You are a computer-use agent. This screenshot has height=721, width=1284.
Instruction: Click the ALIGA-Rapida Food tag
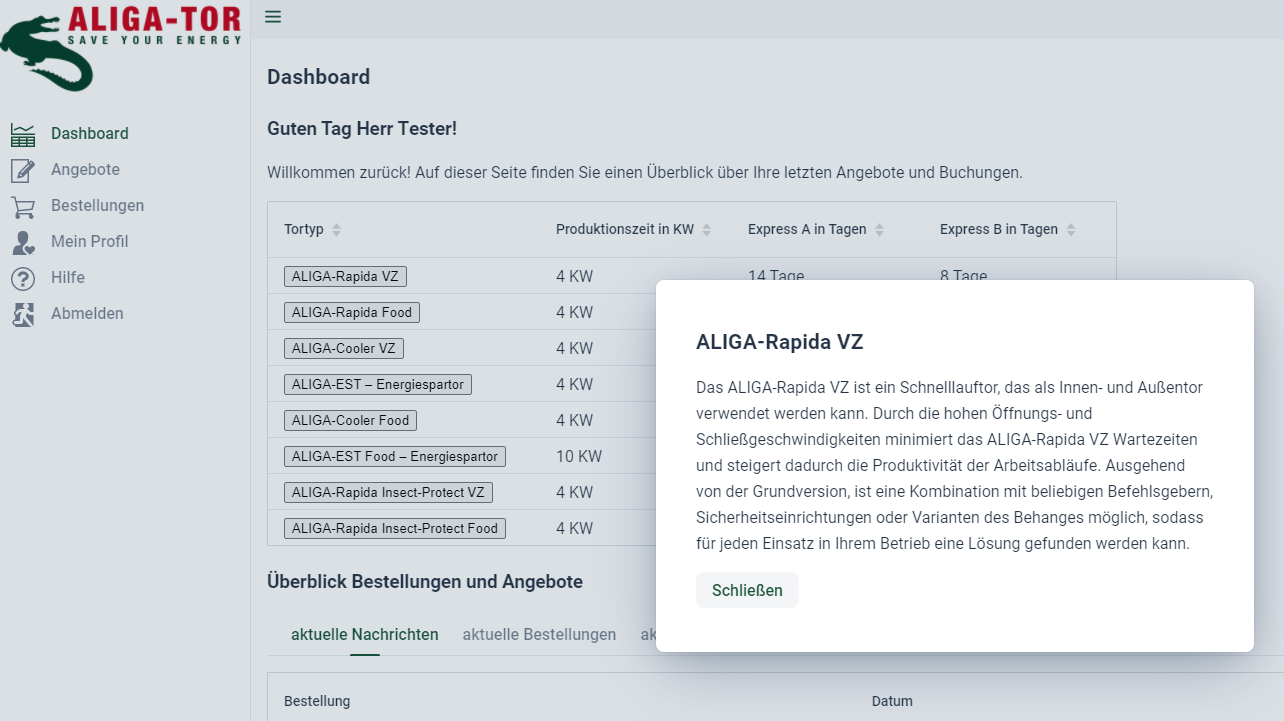click(352, 313)
